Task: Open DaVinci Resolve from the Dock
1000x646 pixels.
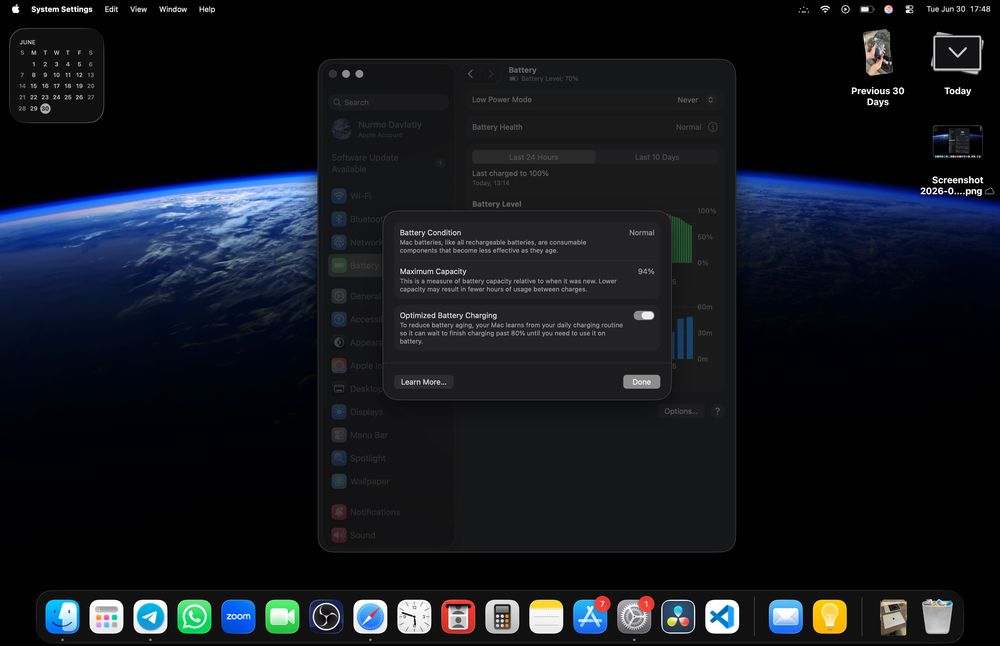Action: click(x=678, y=617)
